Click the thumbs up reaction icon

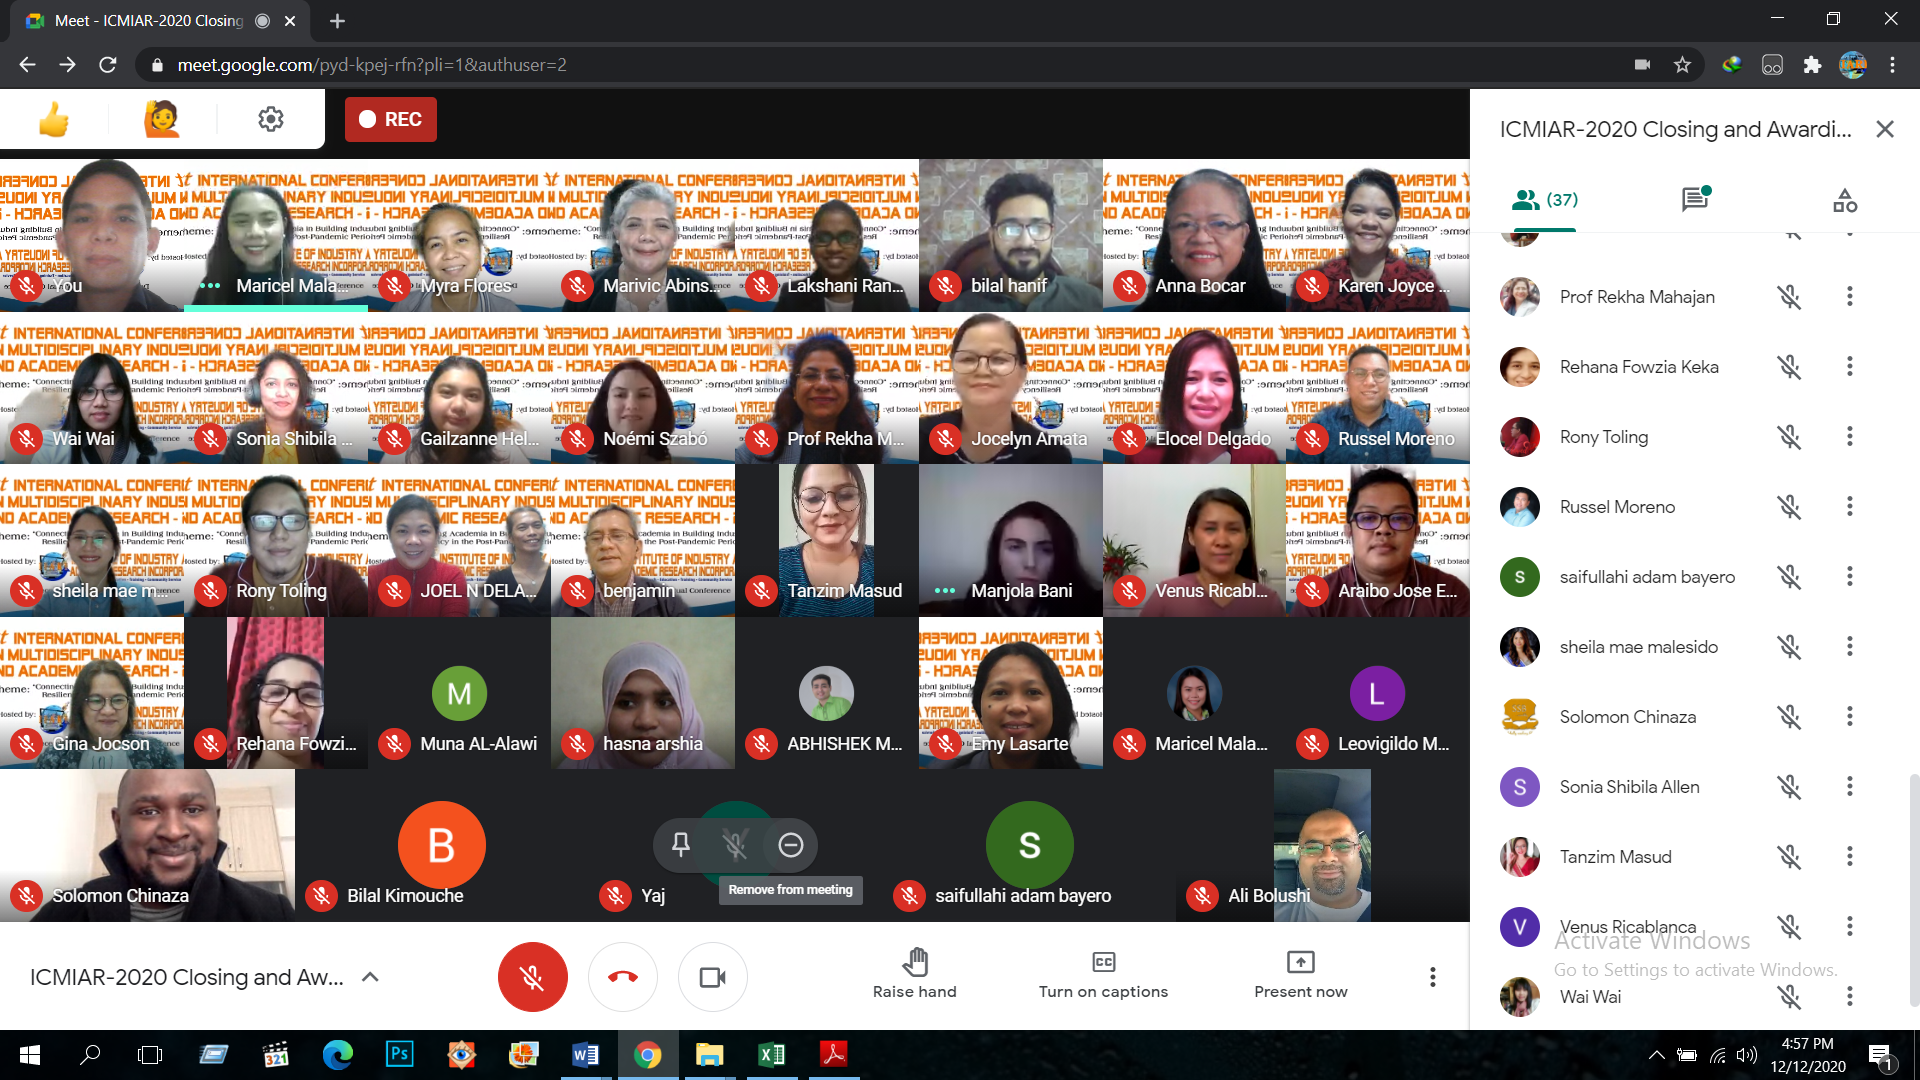[x=54, y=120]
